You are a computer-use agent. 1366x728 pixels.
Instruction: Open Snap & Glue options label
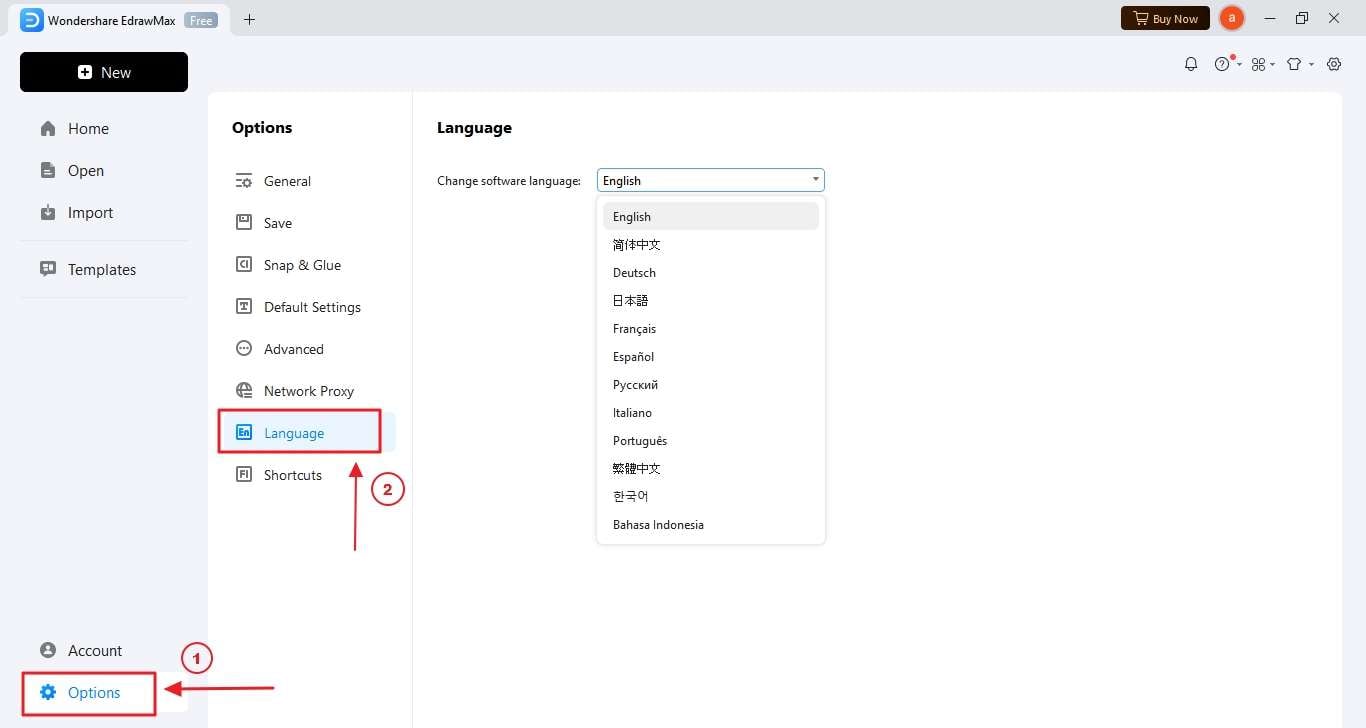coord(302,265)
